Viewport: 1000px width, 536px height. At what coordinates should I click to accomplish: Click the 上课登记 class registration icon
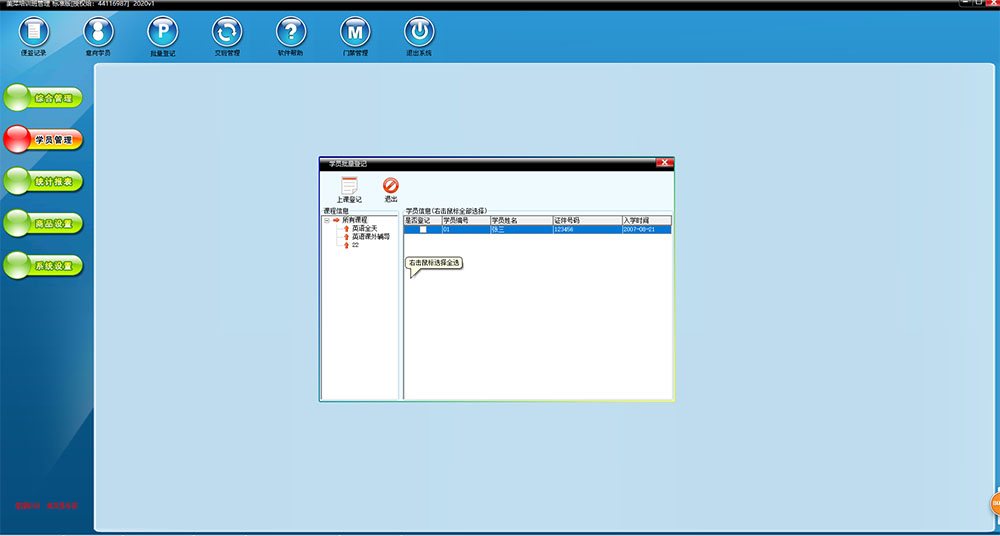(x=349, y=187)
